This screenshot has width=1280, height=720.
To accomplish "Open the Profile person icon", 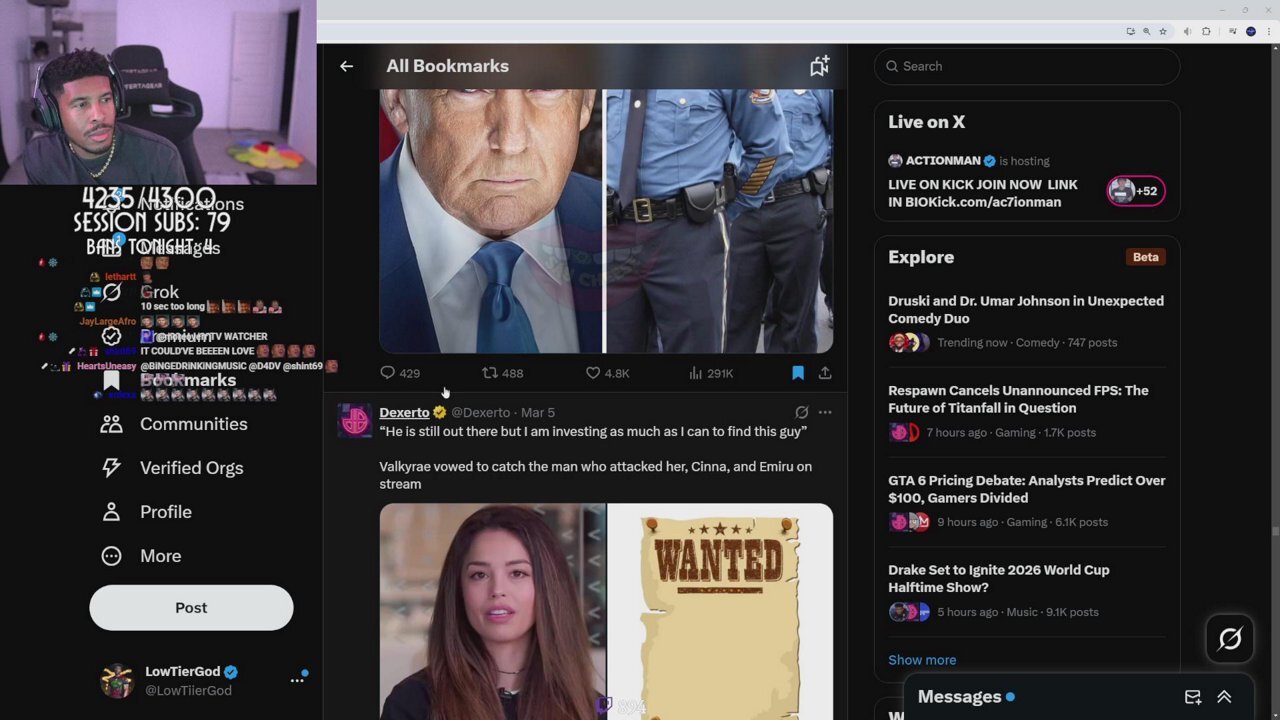I will 111,512.
